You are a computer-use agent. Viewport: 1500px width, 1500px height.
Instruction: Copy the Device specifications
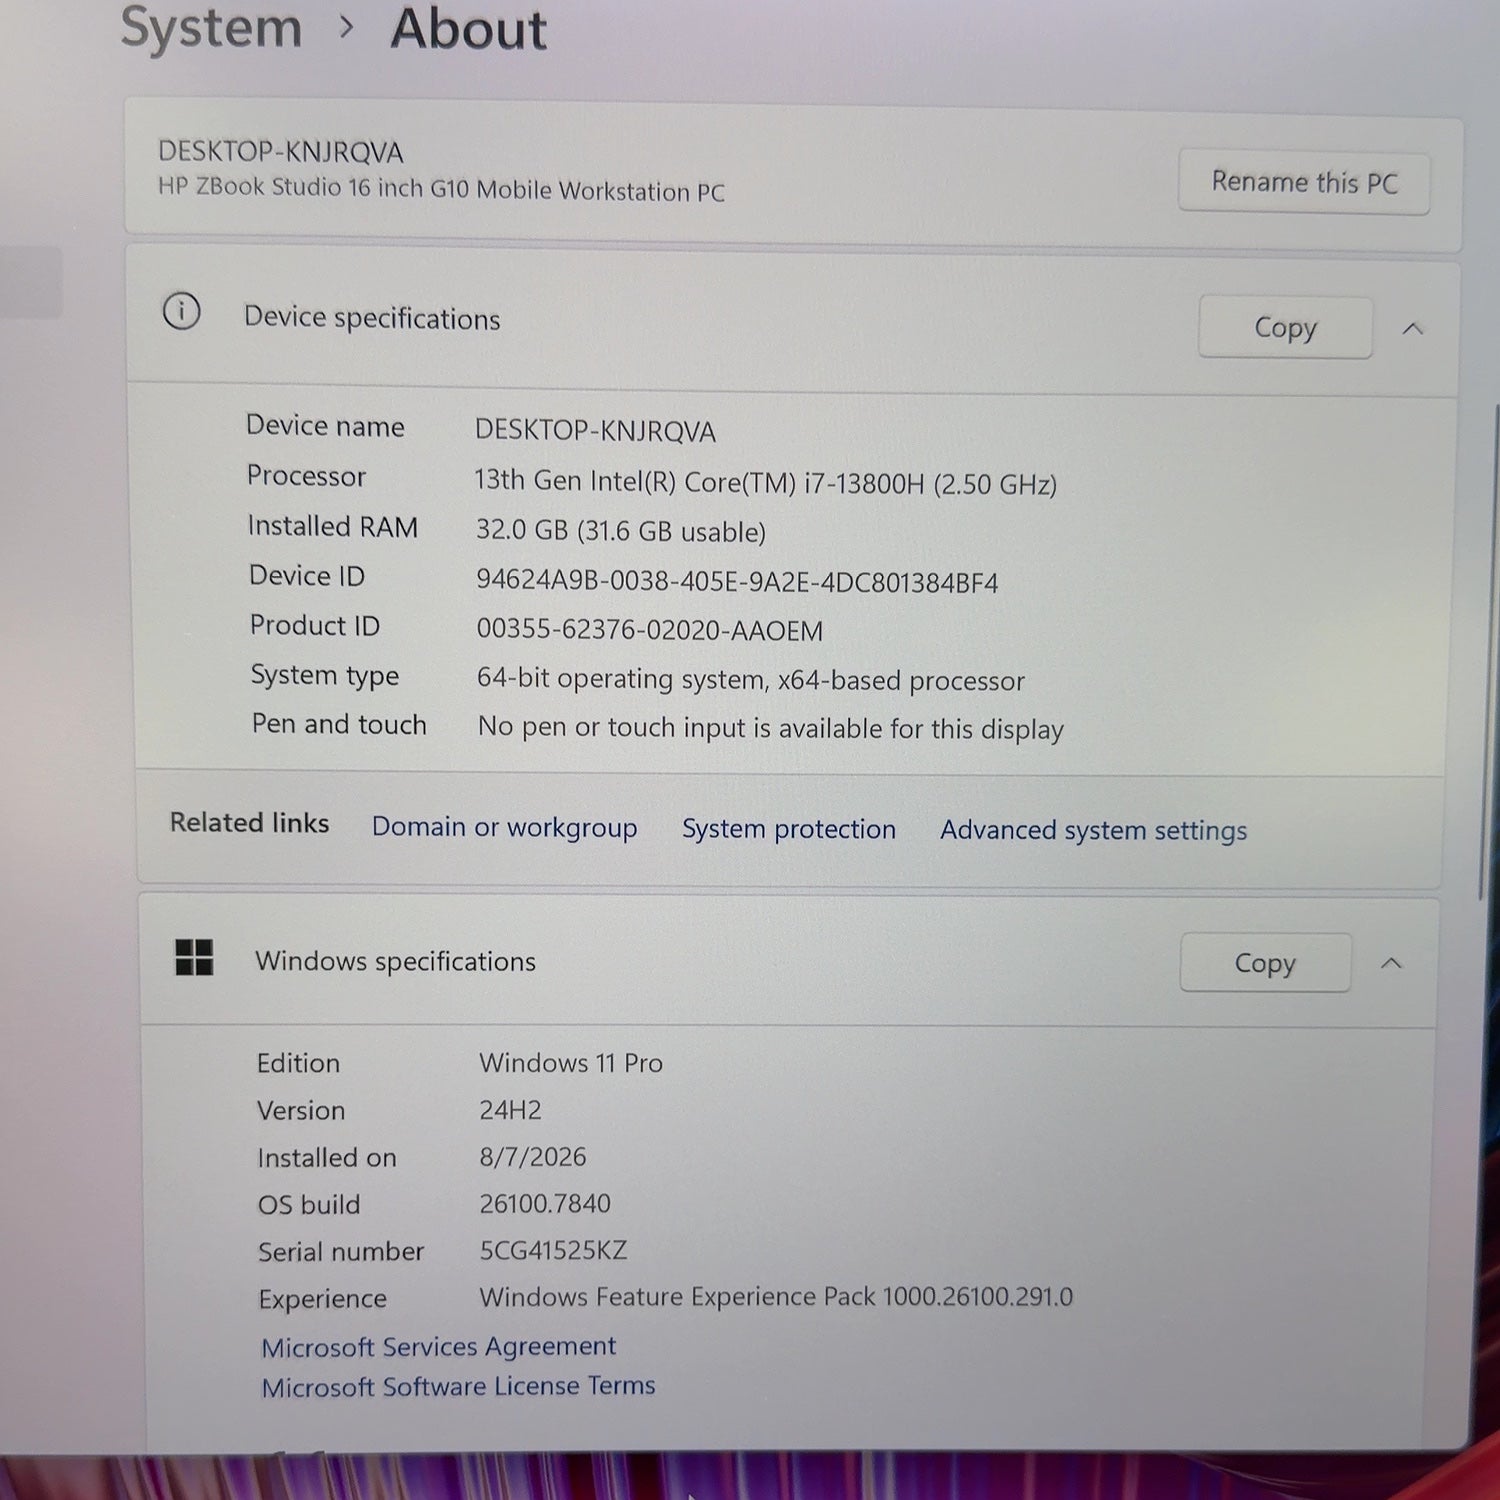[x=1285, y=327]
